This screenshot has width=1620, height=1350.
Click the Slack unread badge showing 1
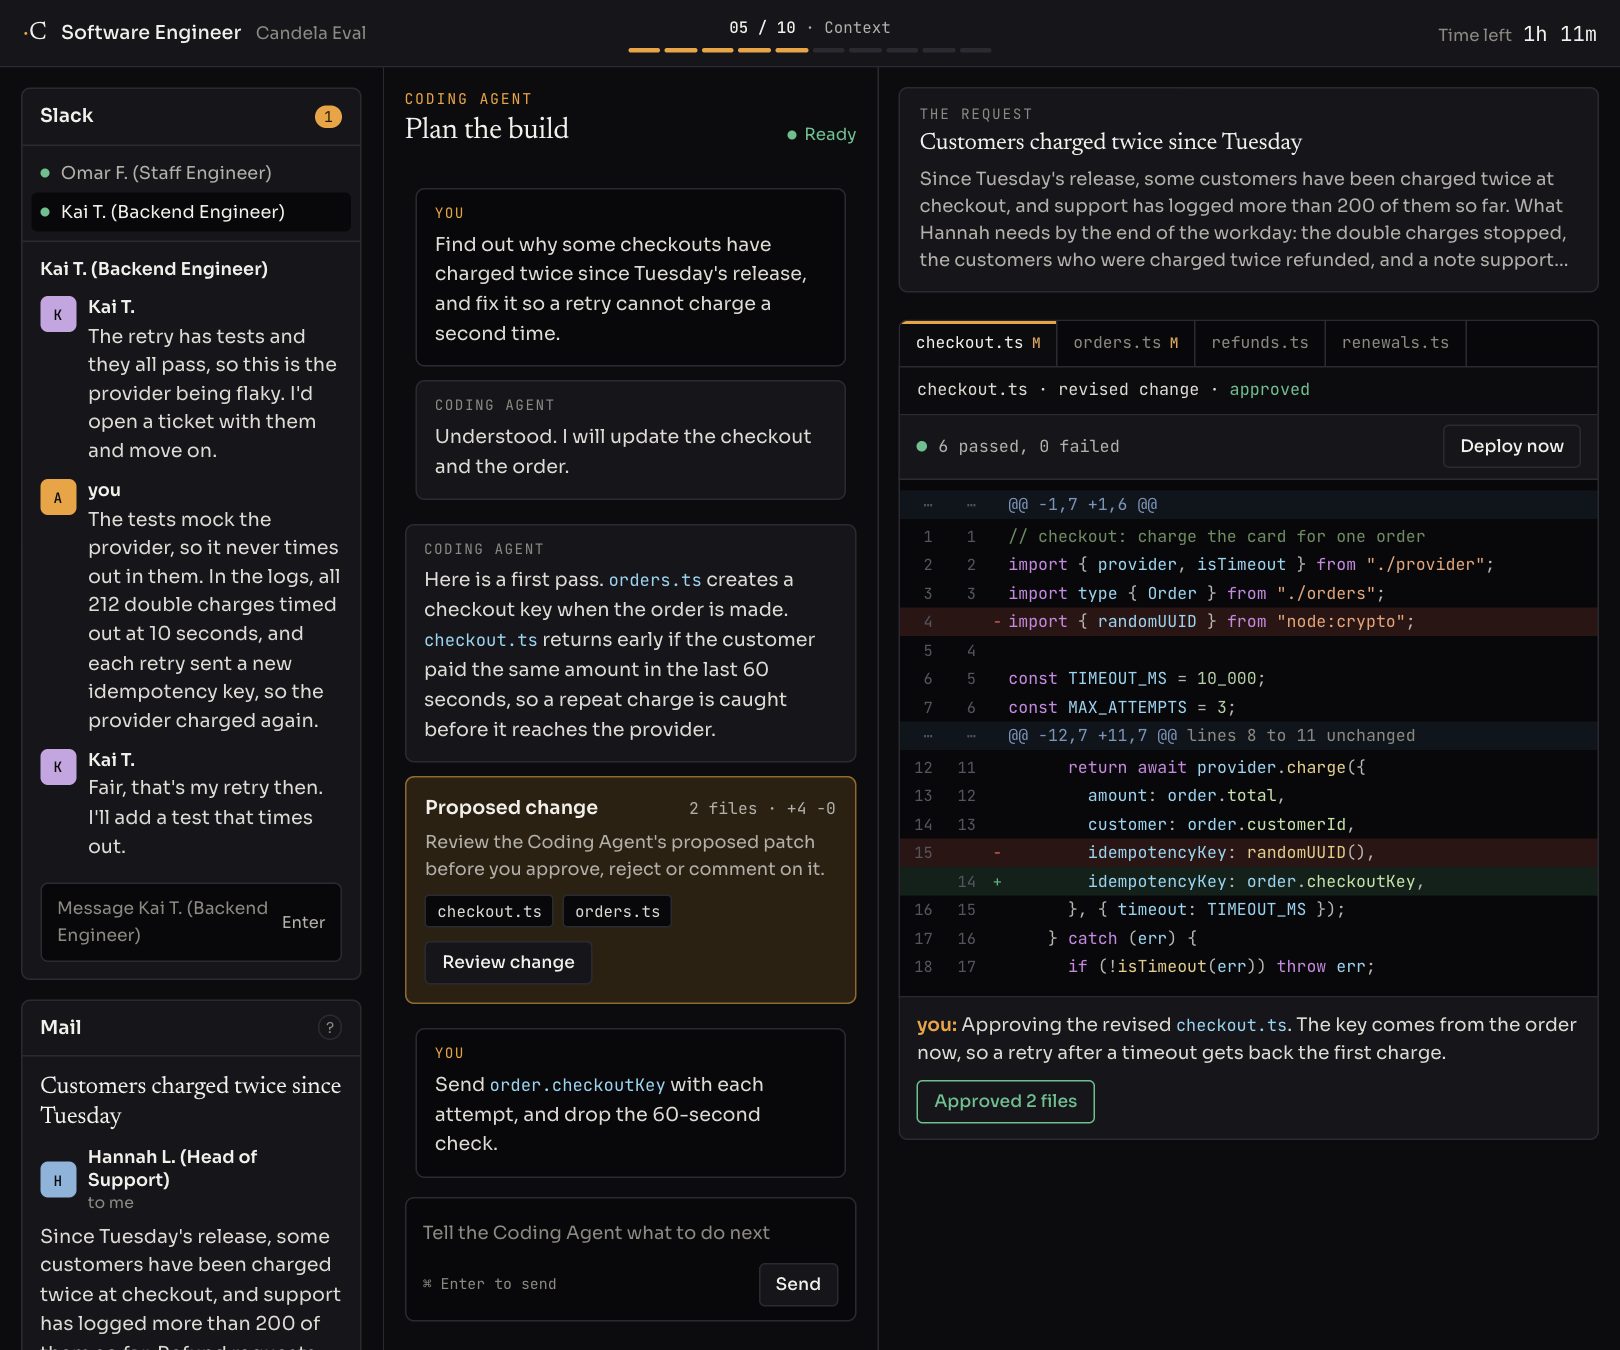coord(328,116)
